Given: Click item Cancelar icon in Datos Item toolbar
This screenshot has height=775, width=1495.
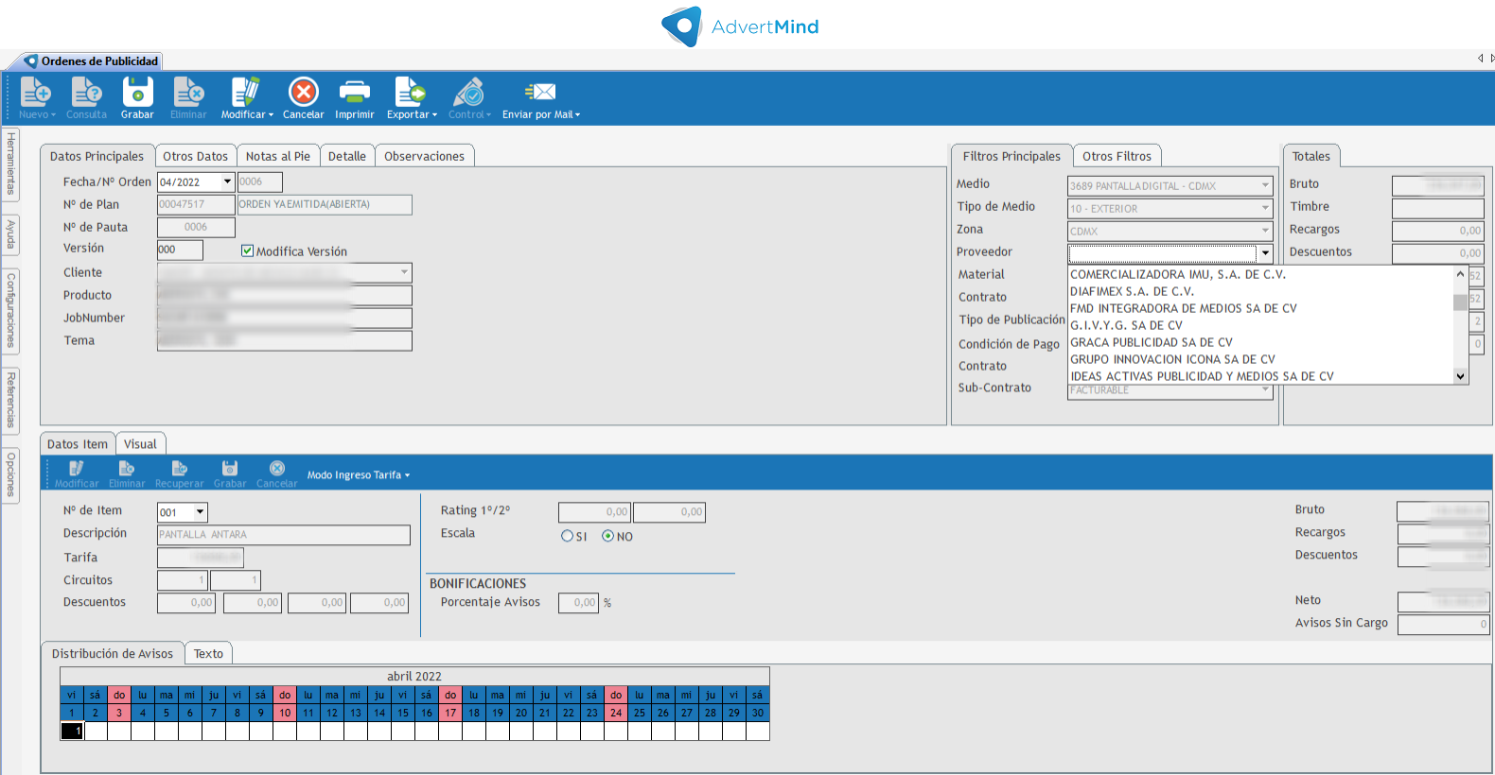Looking at the screenshot, I should 277,468.
